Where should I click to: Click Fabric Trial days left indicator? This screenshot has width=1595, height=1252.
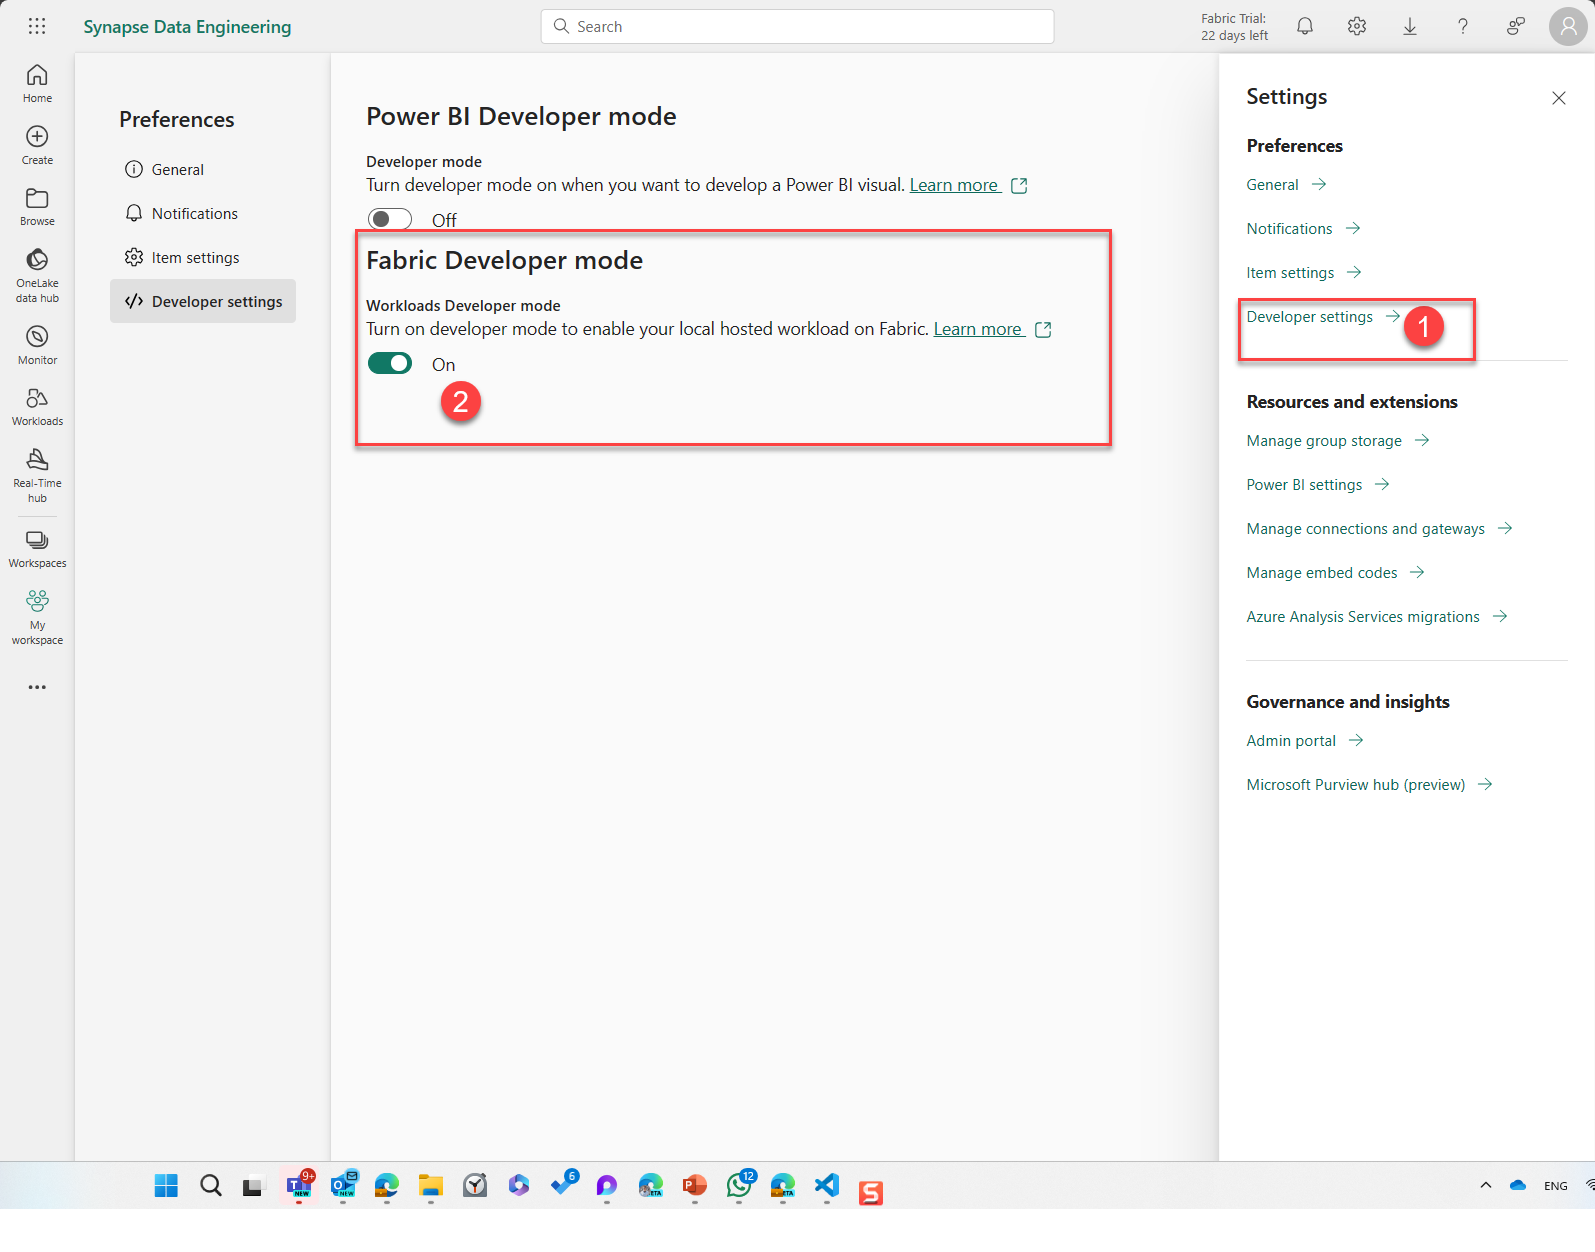pos(1234,27)
